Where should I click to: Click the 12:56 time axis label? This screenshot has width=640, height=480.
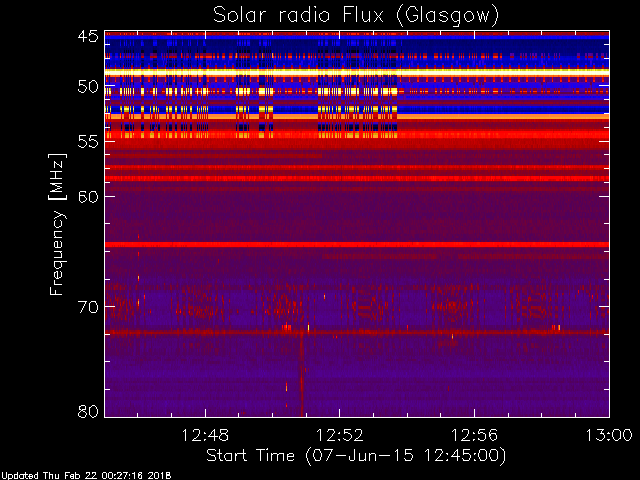pos(474,436)
